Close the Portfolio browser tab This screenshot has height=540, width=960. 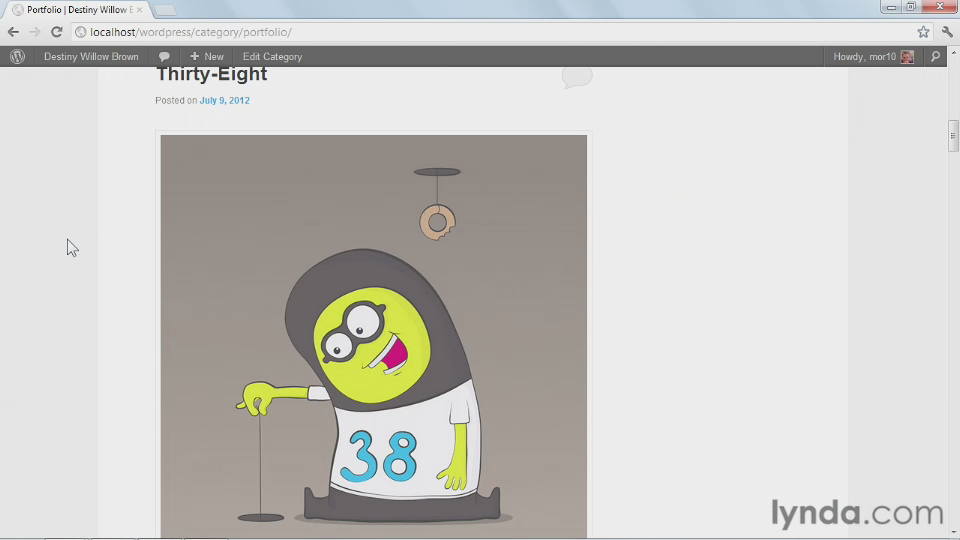(140, 10)
